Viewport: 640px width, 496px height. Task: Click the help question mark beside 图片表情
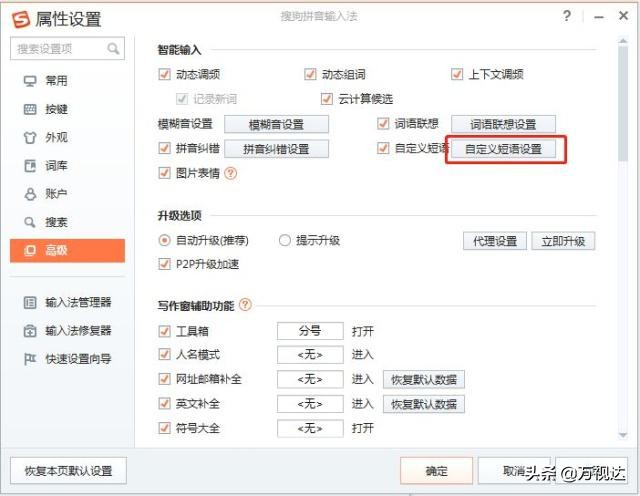231,173
